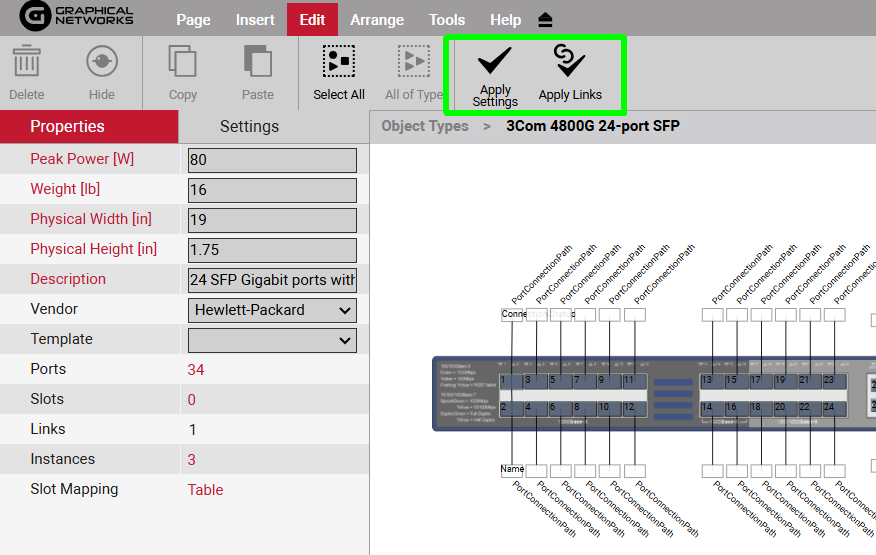Expand the Template dropdown
The image size is (876, 555).
(272, 340)
